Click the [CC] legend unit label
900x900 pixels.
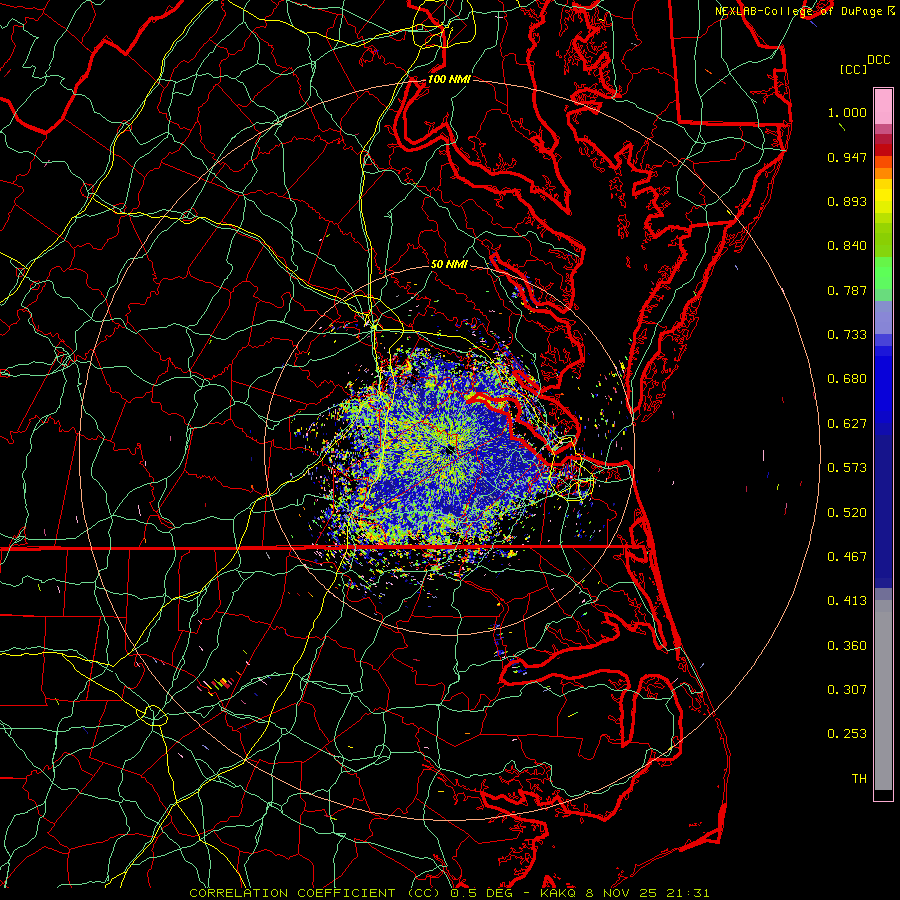pyautogui.click(x=854, y=69)
